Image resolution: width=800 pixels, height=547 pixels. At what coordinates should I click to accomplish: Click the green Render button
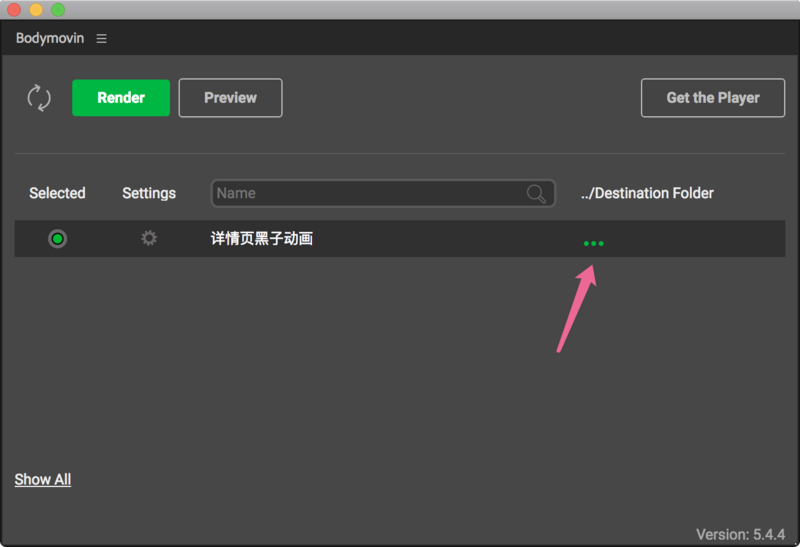[x=121, y=98]
